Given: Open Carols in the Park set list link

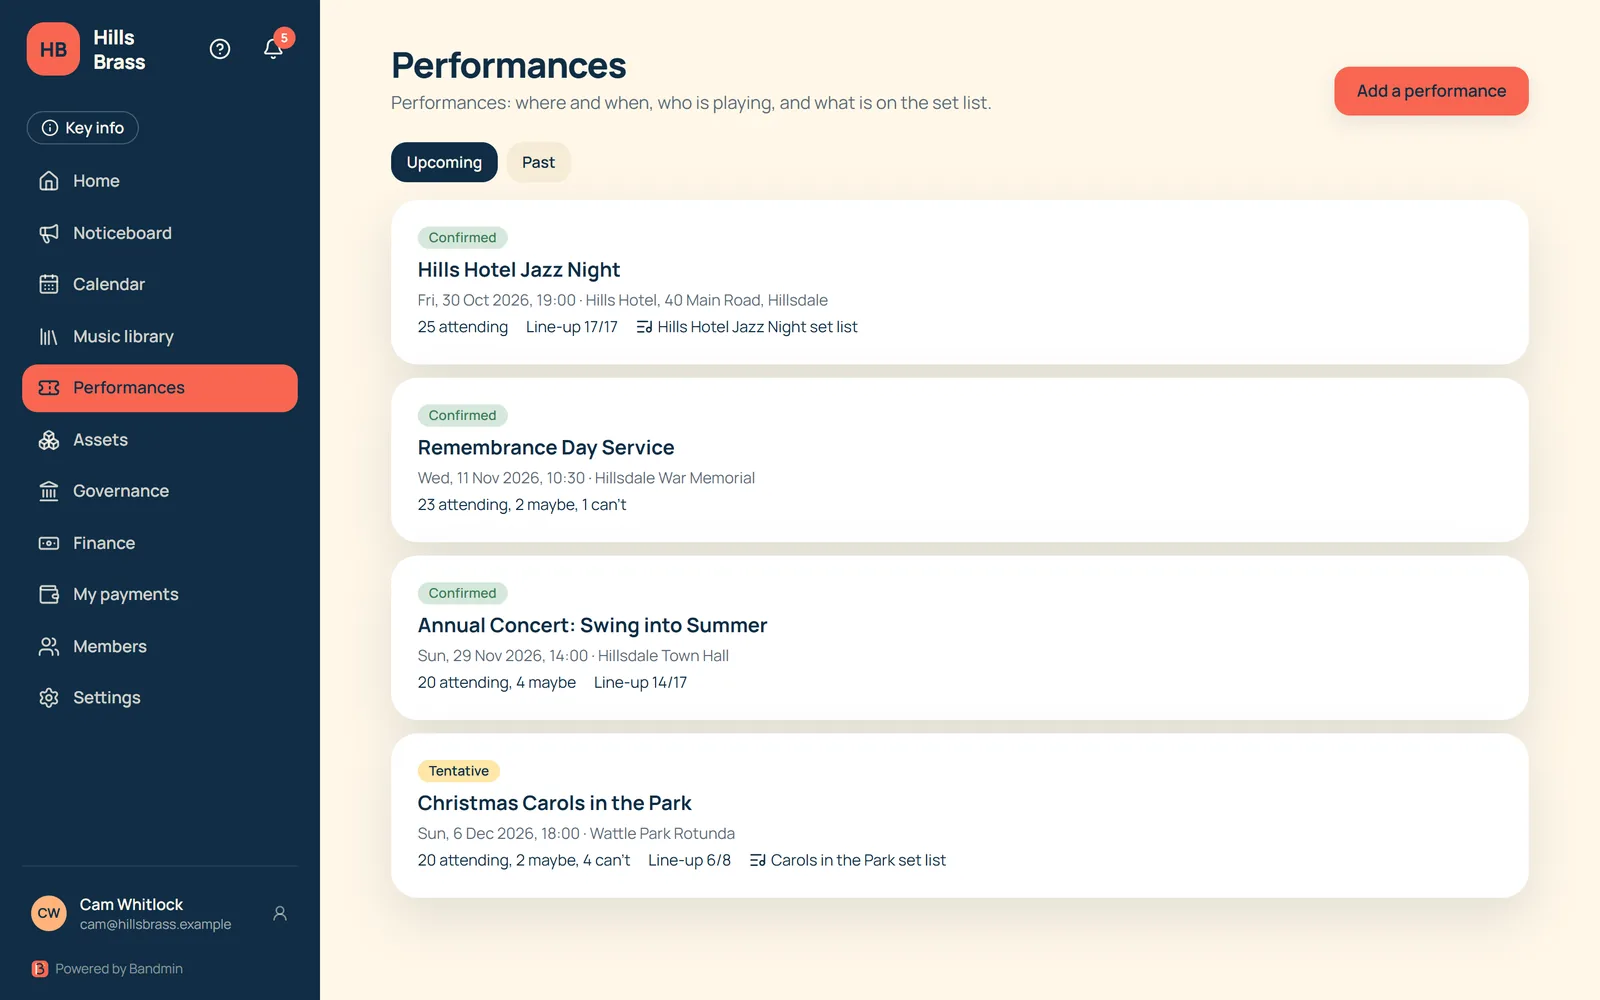Looking at the screenshot, I should pyautogui.click(x=847, y=860).
